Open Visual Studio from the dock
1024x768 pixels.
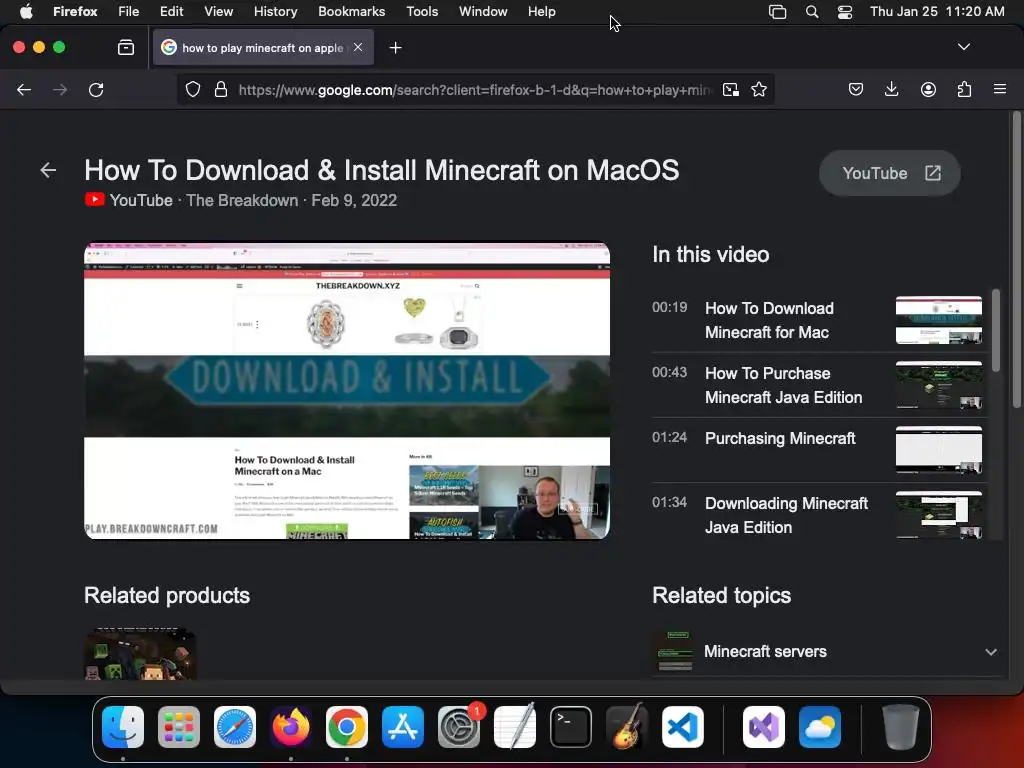click(x=764, y=727)
